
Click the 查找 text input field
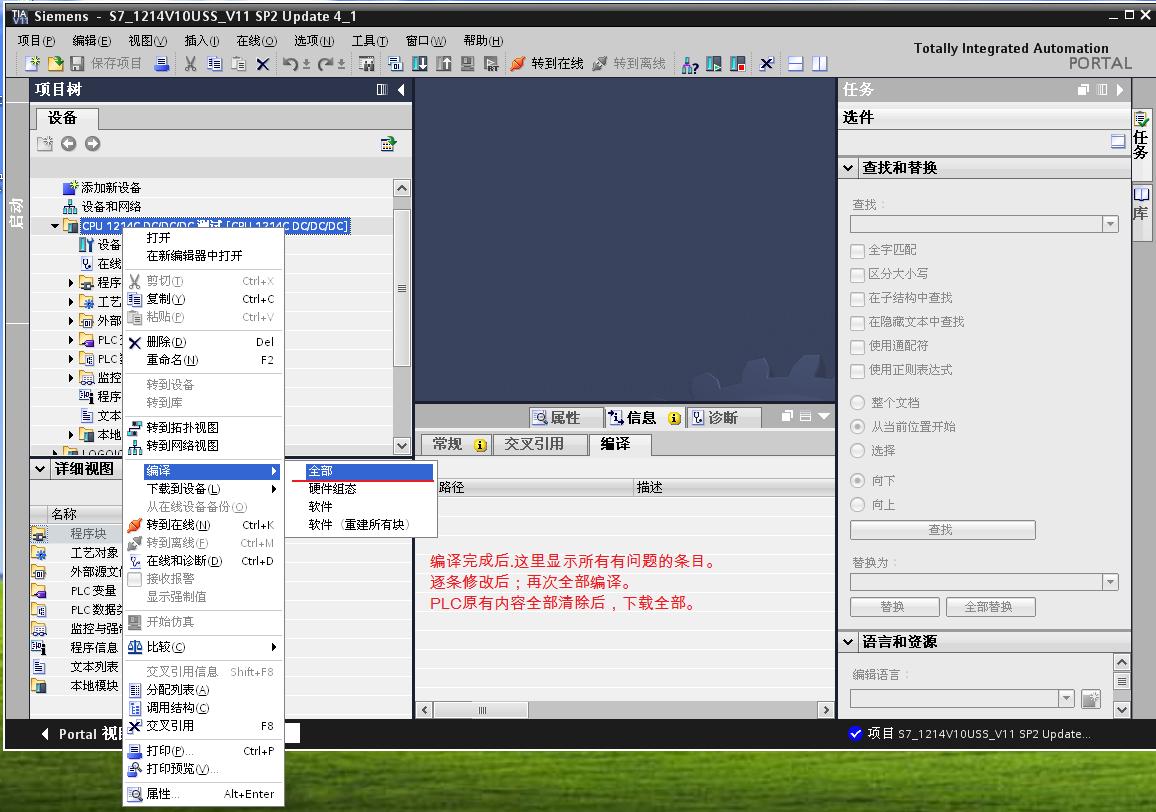976,224
